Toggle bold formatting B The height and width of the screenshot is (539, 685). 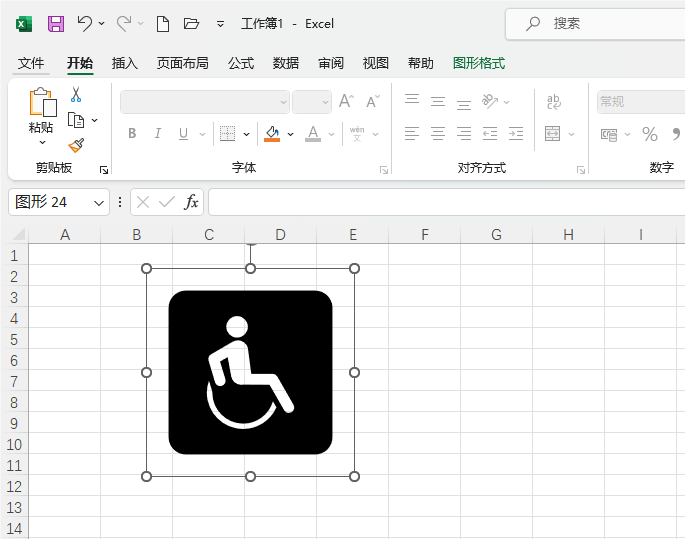[132, 133]
